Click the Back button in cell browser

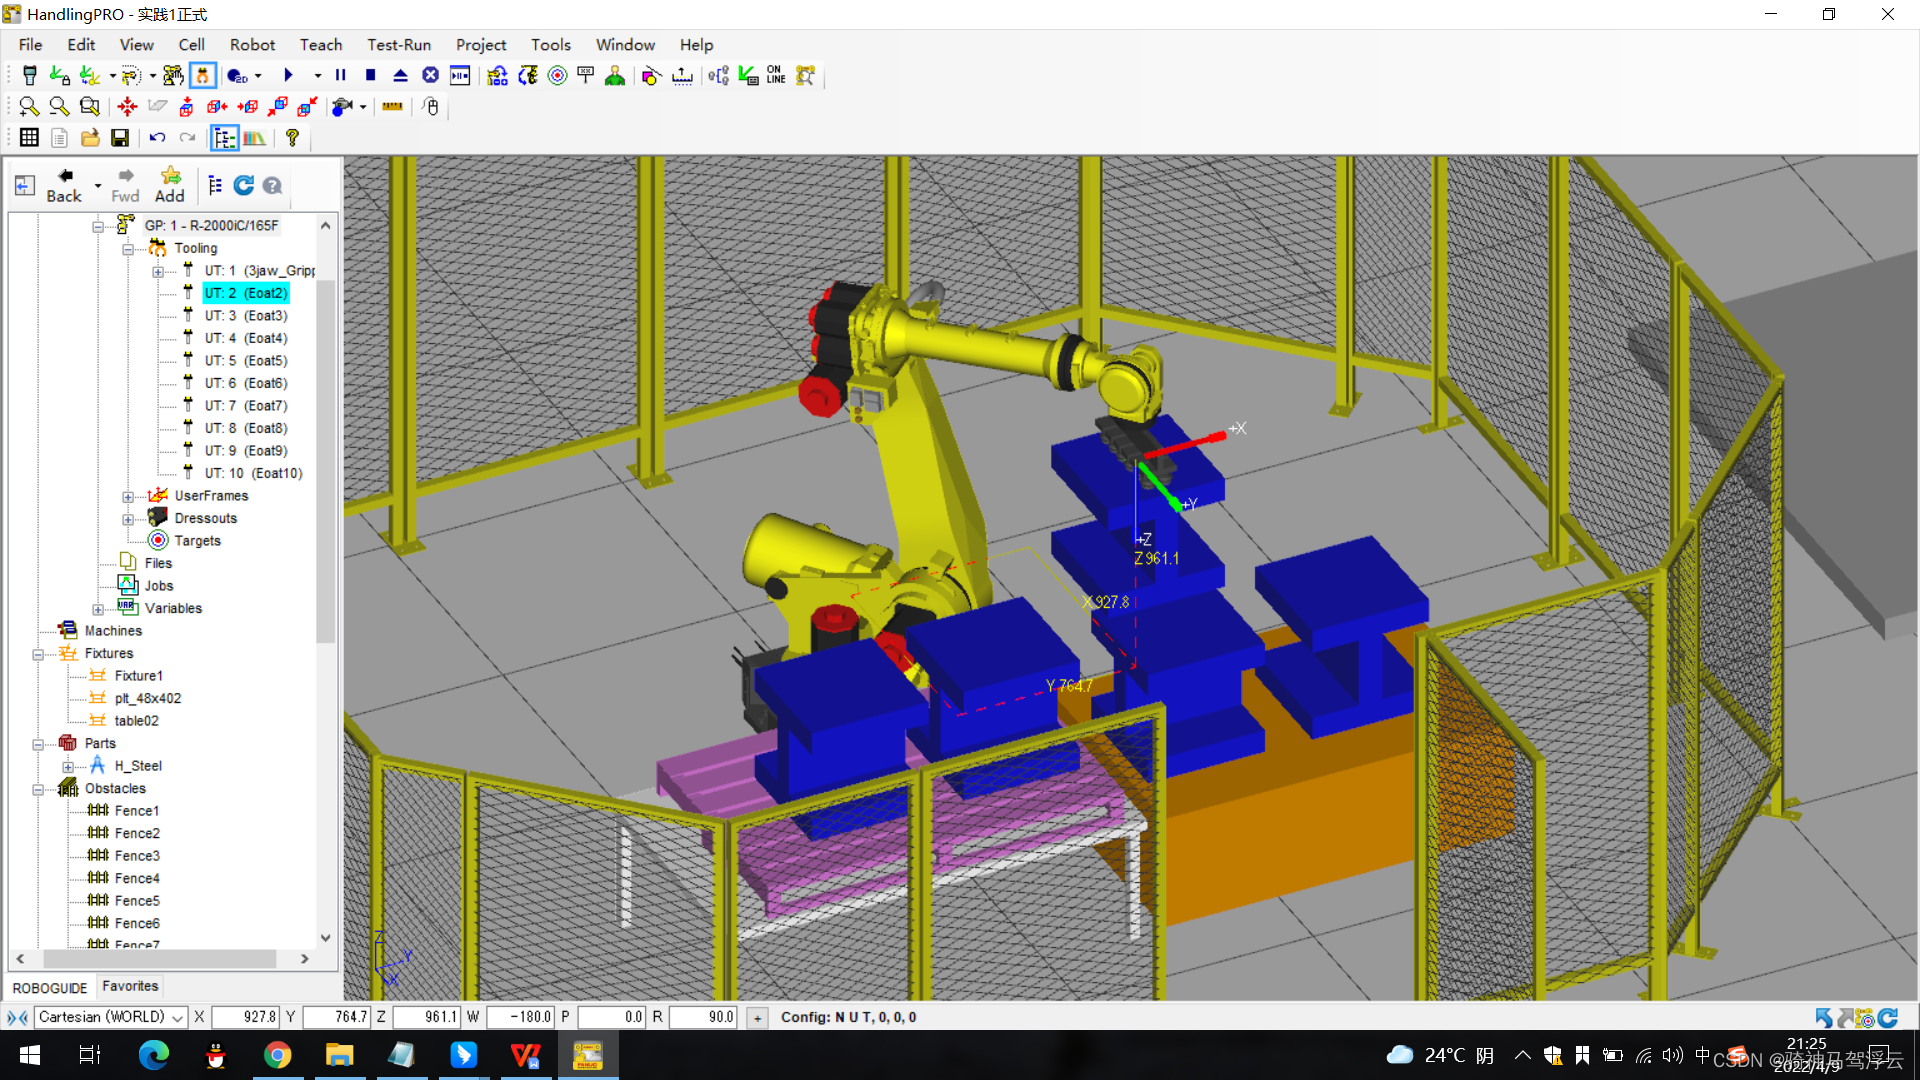click(x=64, y=186)
